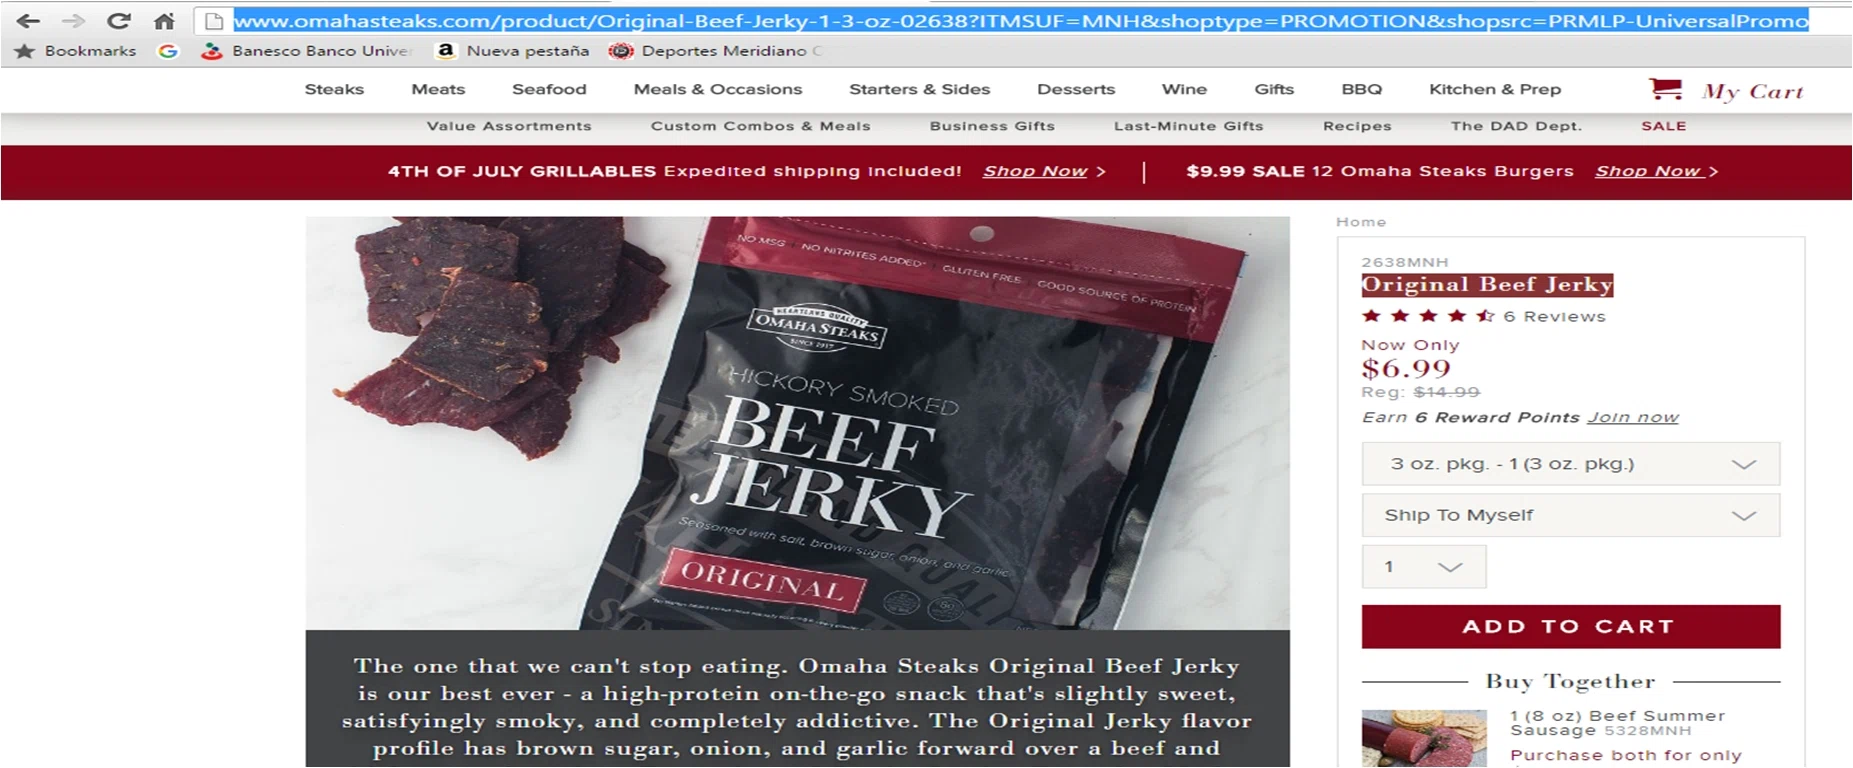This screenshot has width=1853, height=768.
Task: Go to browser home page icon
Action: point(164,21)
